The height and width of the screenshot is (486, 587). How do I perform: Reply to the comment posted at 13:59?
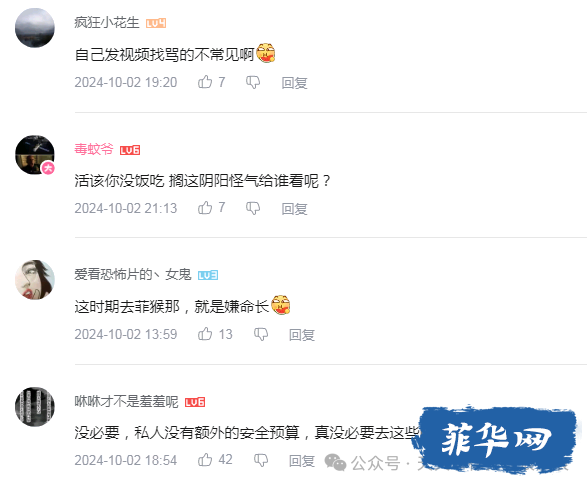(302, 334)
